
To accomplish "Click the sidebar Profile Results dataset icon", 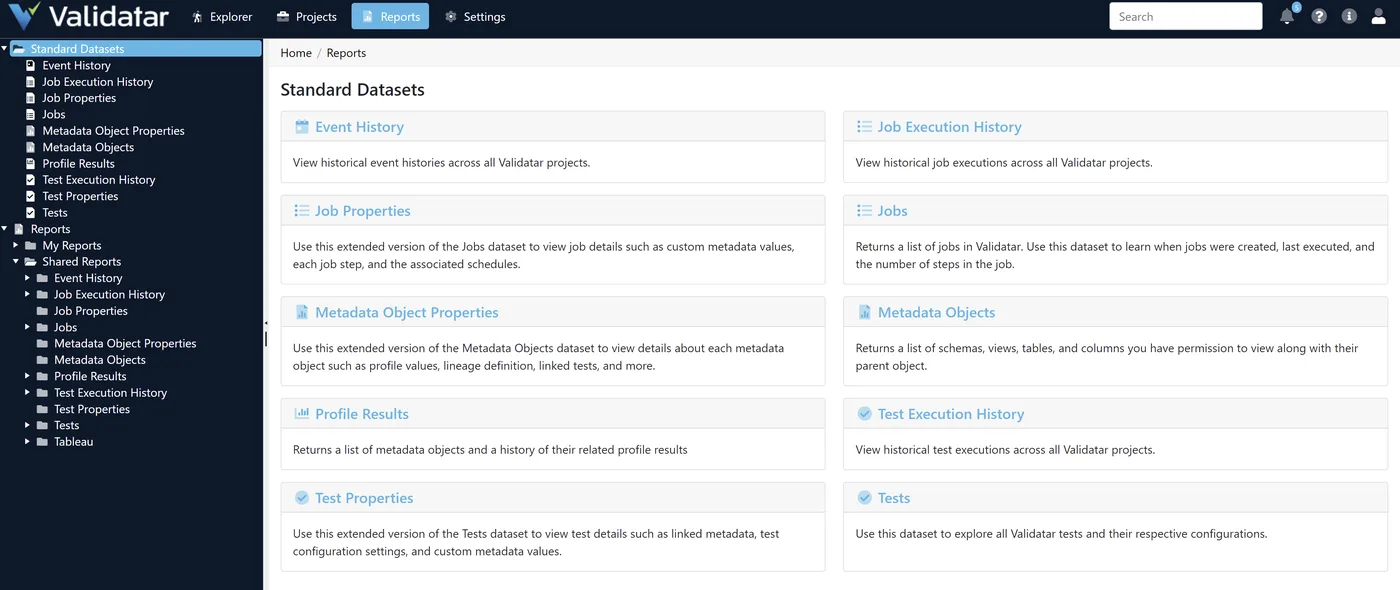I will tap(30, 163).
